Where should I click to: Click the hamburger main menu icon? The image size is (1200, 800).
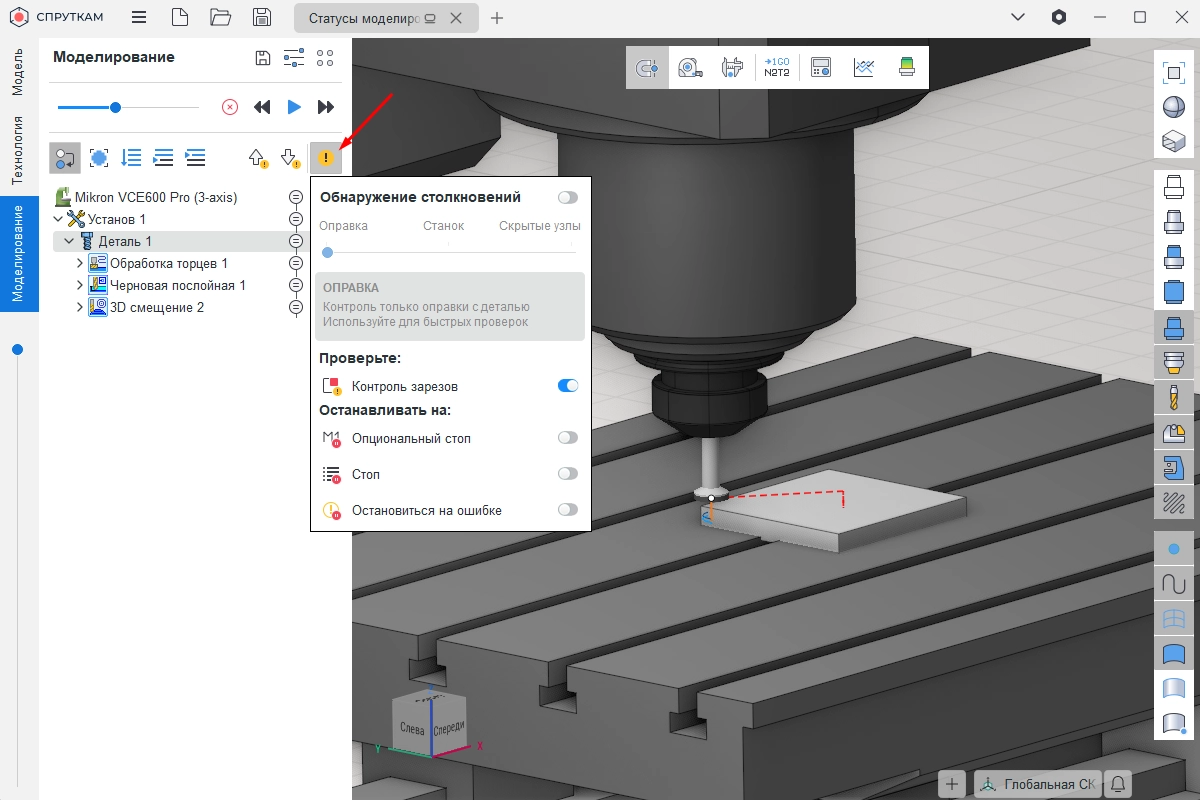[139, 18]
